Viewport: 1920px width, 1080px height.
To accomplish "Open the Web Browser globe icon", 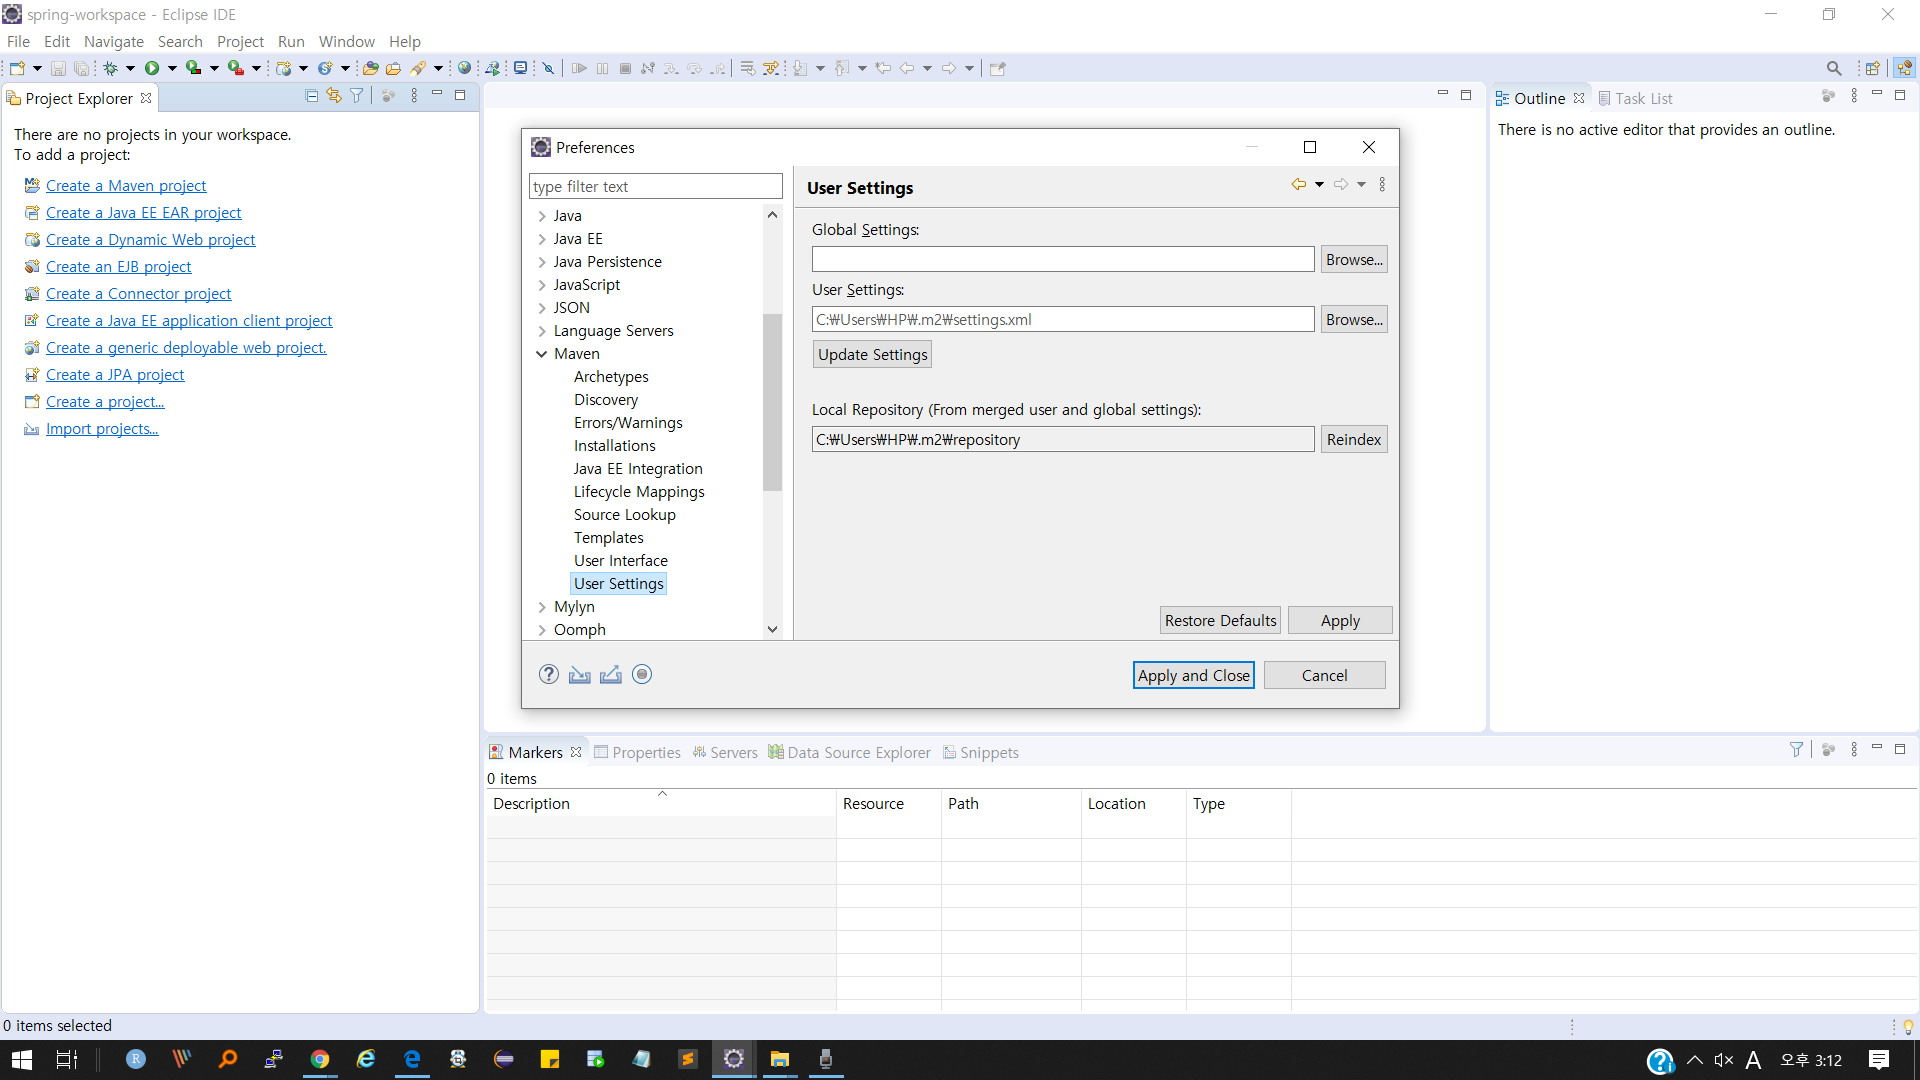I will 464,68.
